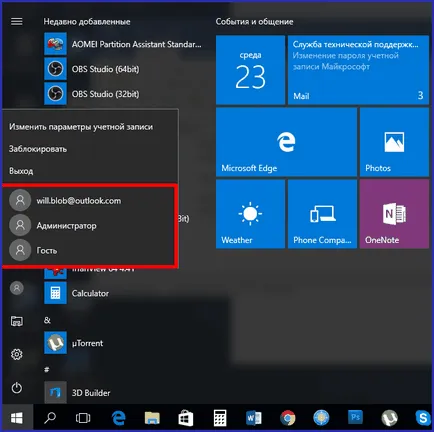Launch Chrome from the taskbar
The image size is (434, 432).
point(288,418)
